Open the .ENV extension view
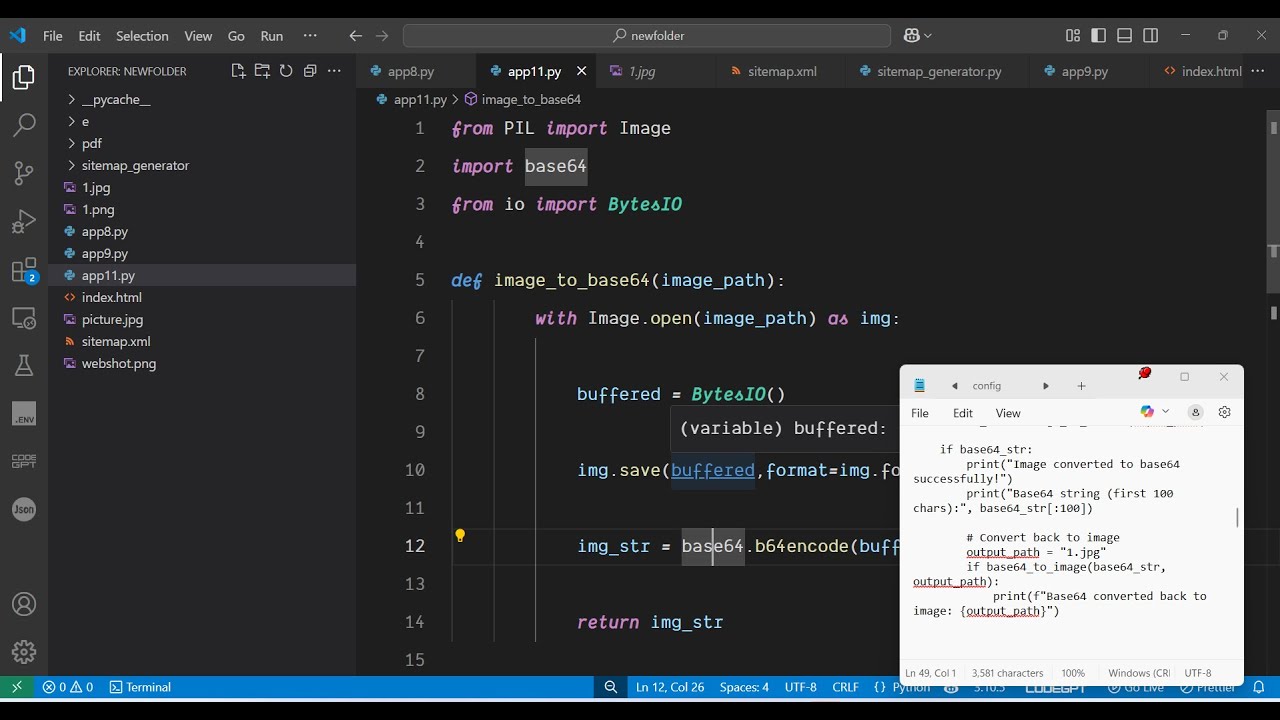 [24, 414]
